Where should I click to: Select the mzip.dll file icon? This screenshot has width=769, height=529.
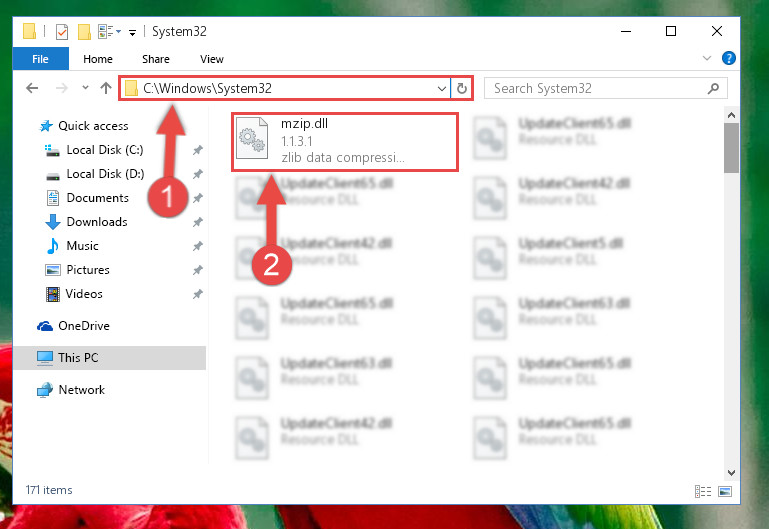tap(252, 138)
